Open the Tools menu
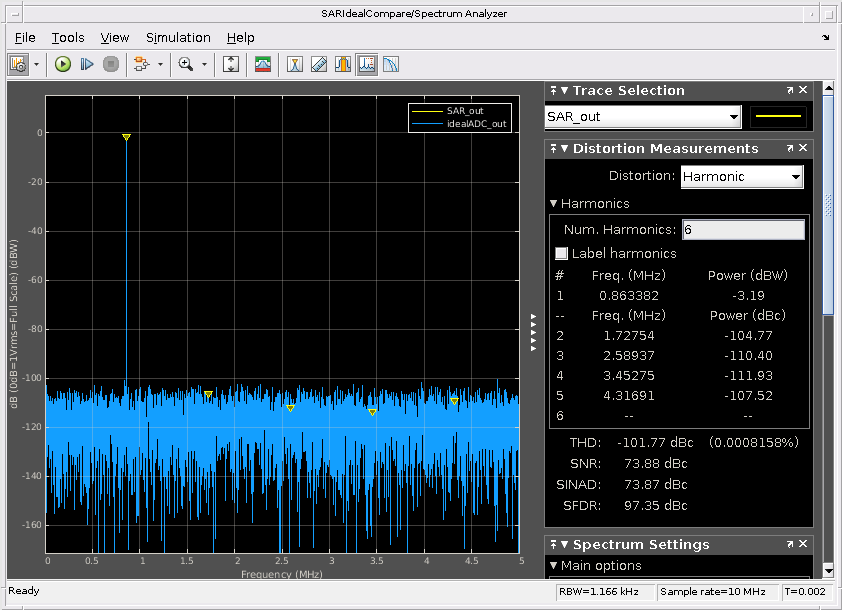Viewport: 842px width, 610px height. pos(68,37)
